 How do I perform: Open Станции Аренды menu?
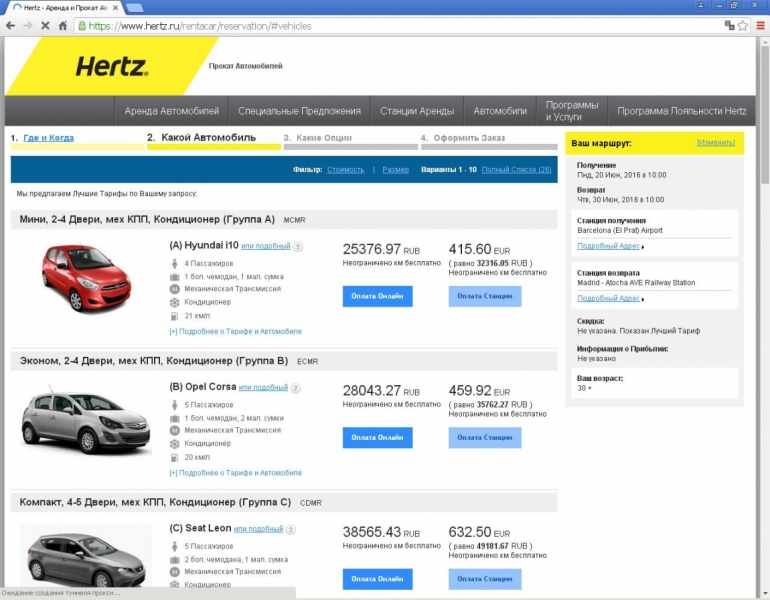417,111
